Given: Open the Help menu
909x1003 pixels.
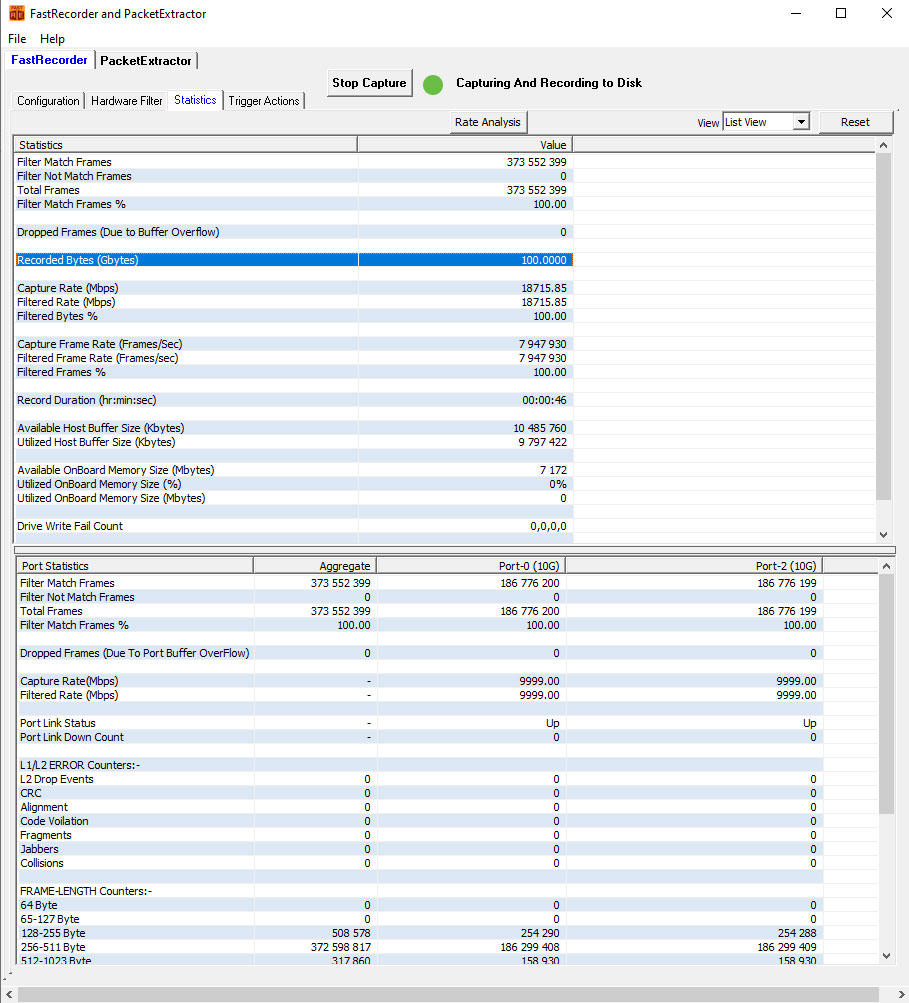Looking at the screenshot, I should click(52, 39).
